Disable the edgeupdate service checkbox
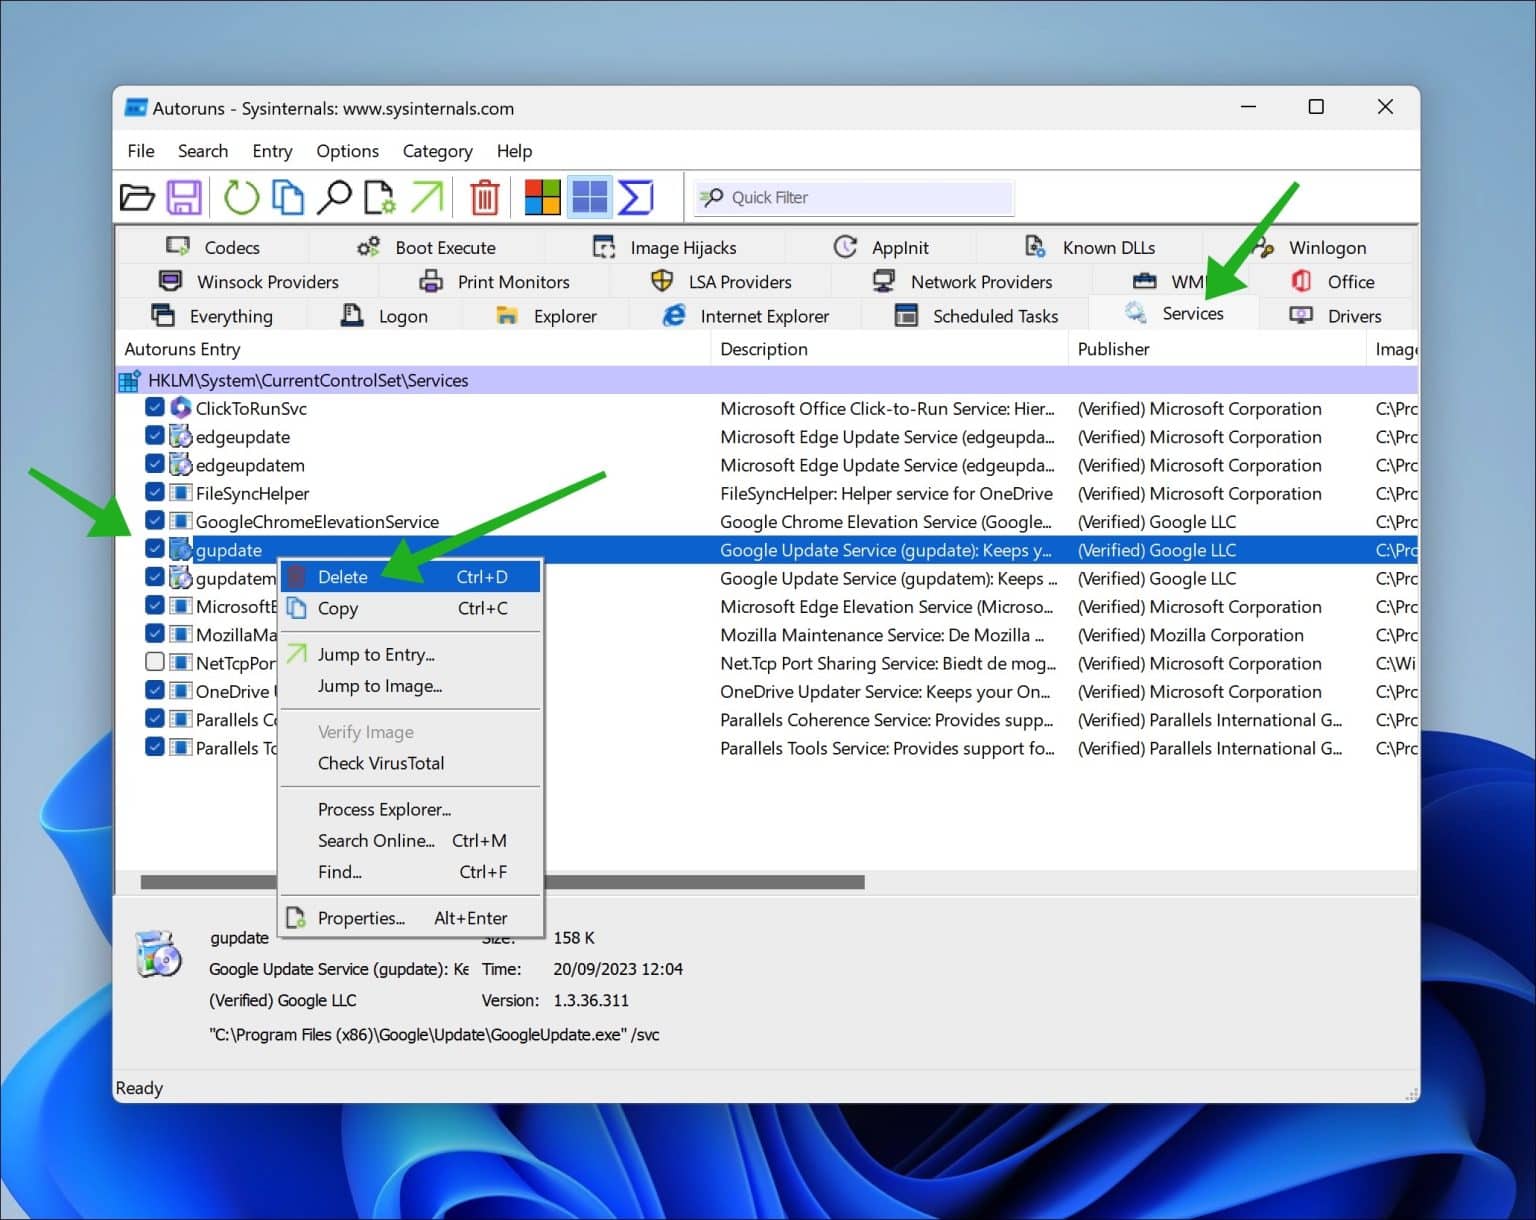 tap(155, 435)
